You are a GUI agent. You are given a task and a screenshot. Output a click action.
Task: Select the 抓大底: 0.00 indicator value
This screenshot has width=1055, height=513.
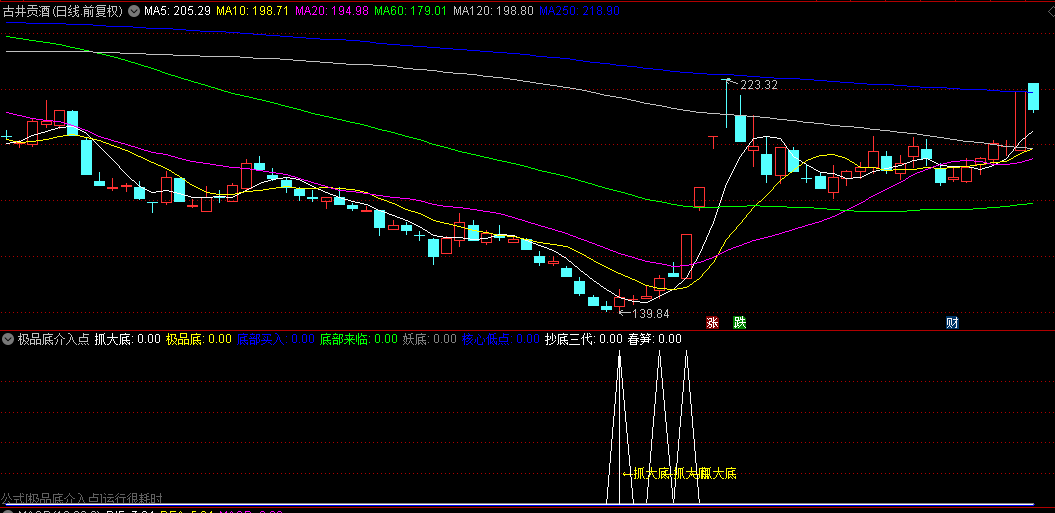pyautogui.click(x=128, y=339)
